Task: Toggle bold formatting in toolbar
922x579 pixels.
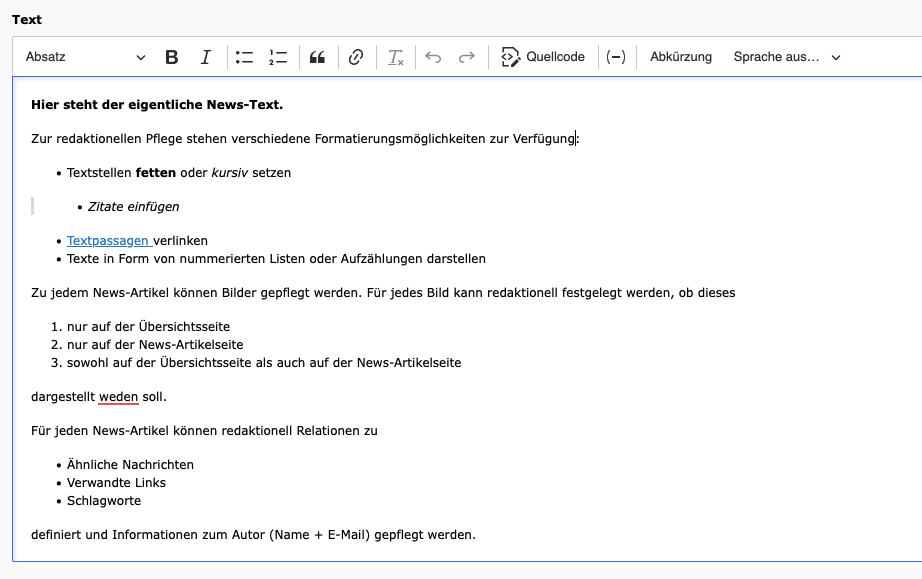Action: tap(172, 57)
